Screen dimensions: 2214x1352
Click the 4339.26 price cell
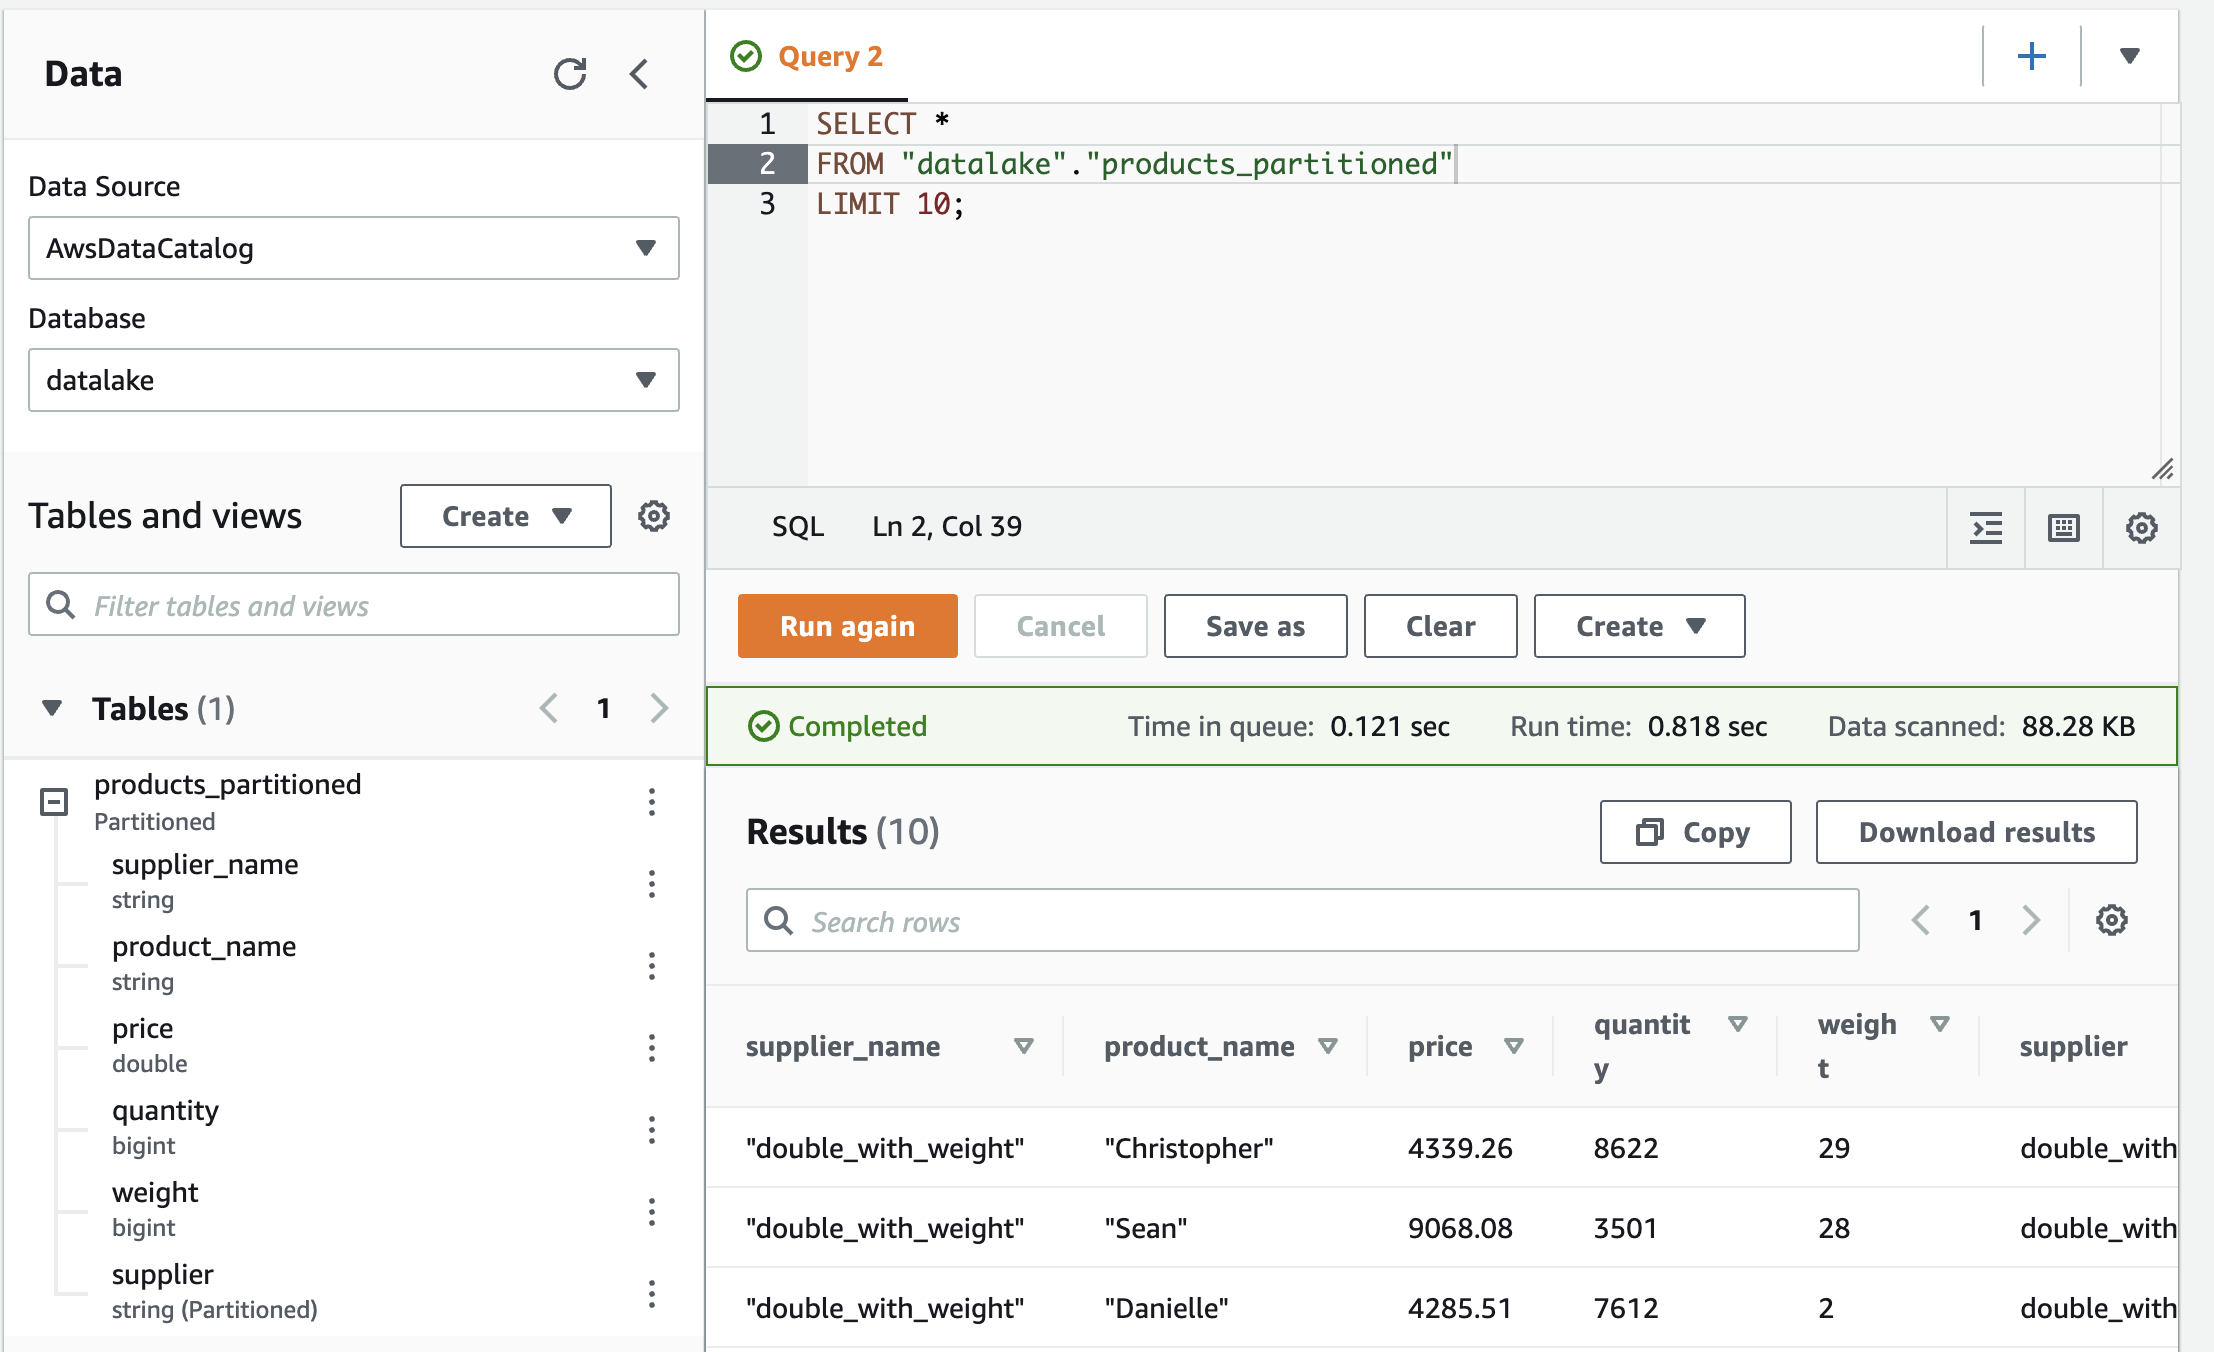coord(1460,1148)
